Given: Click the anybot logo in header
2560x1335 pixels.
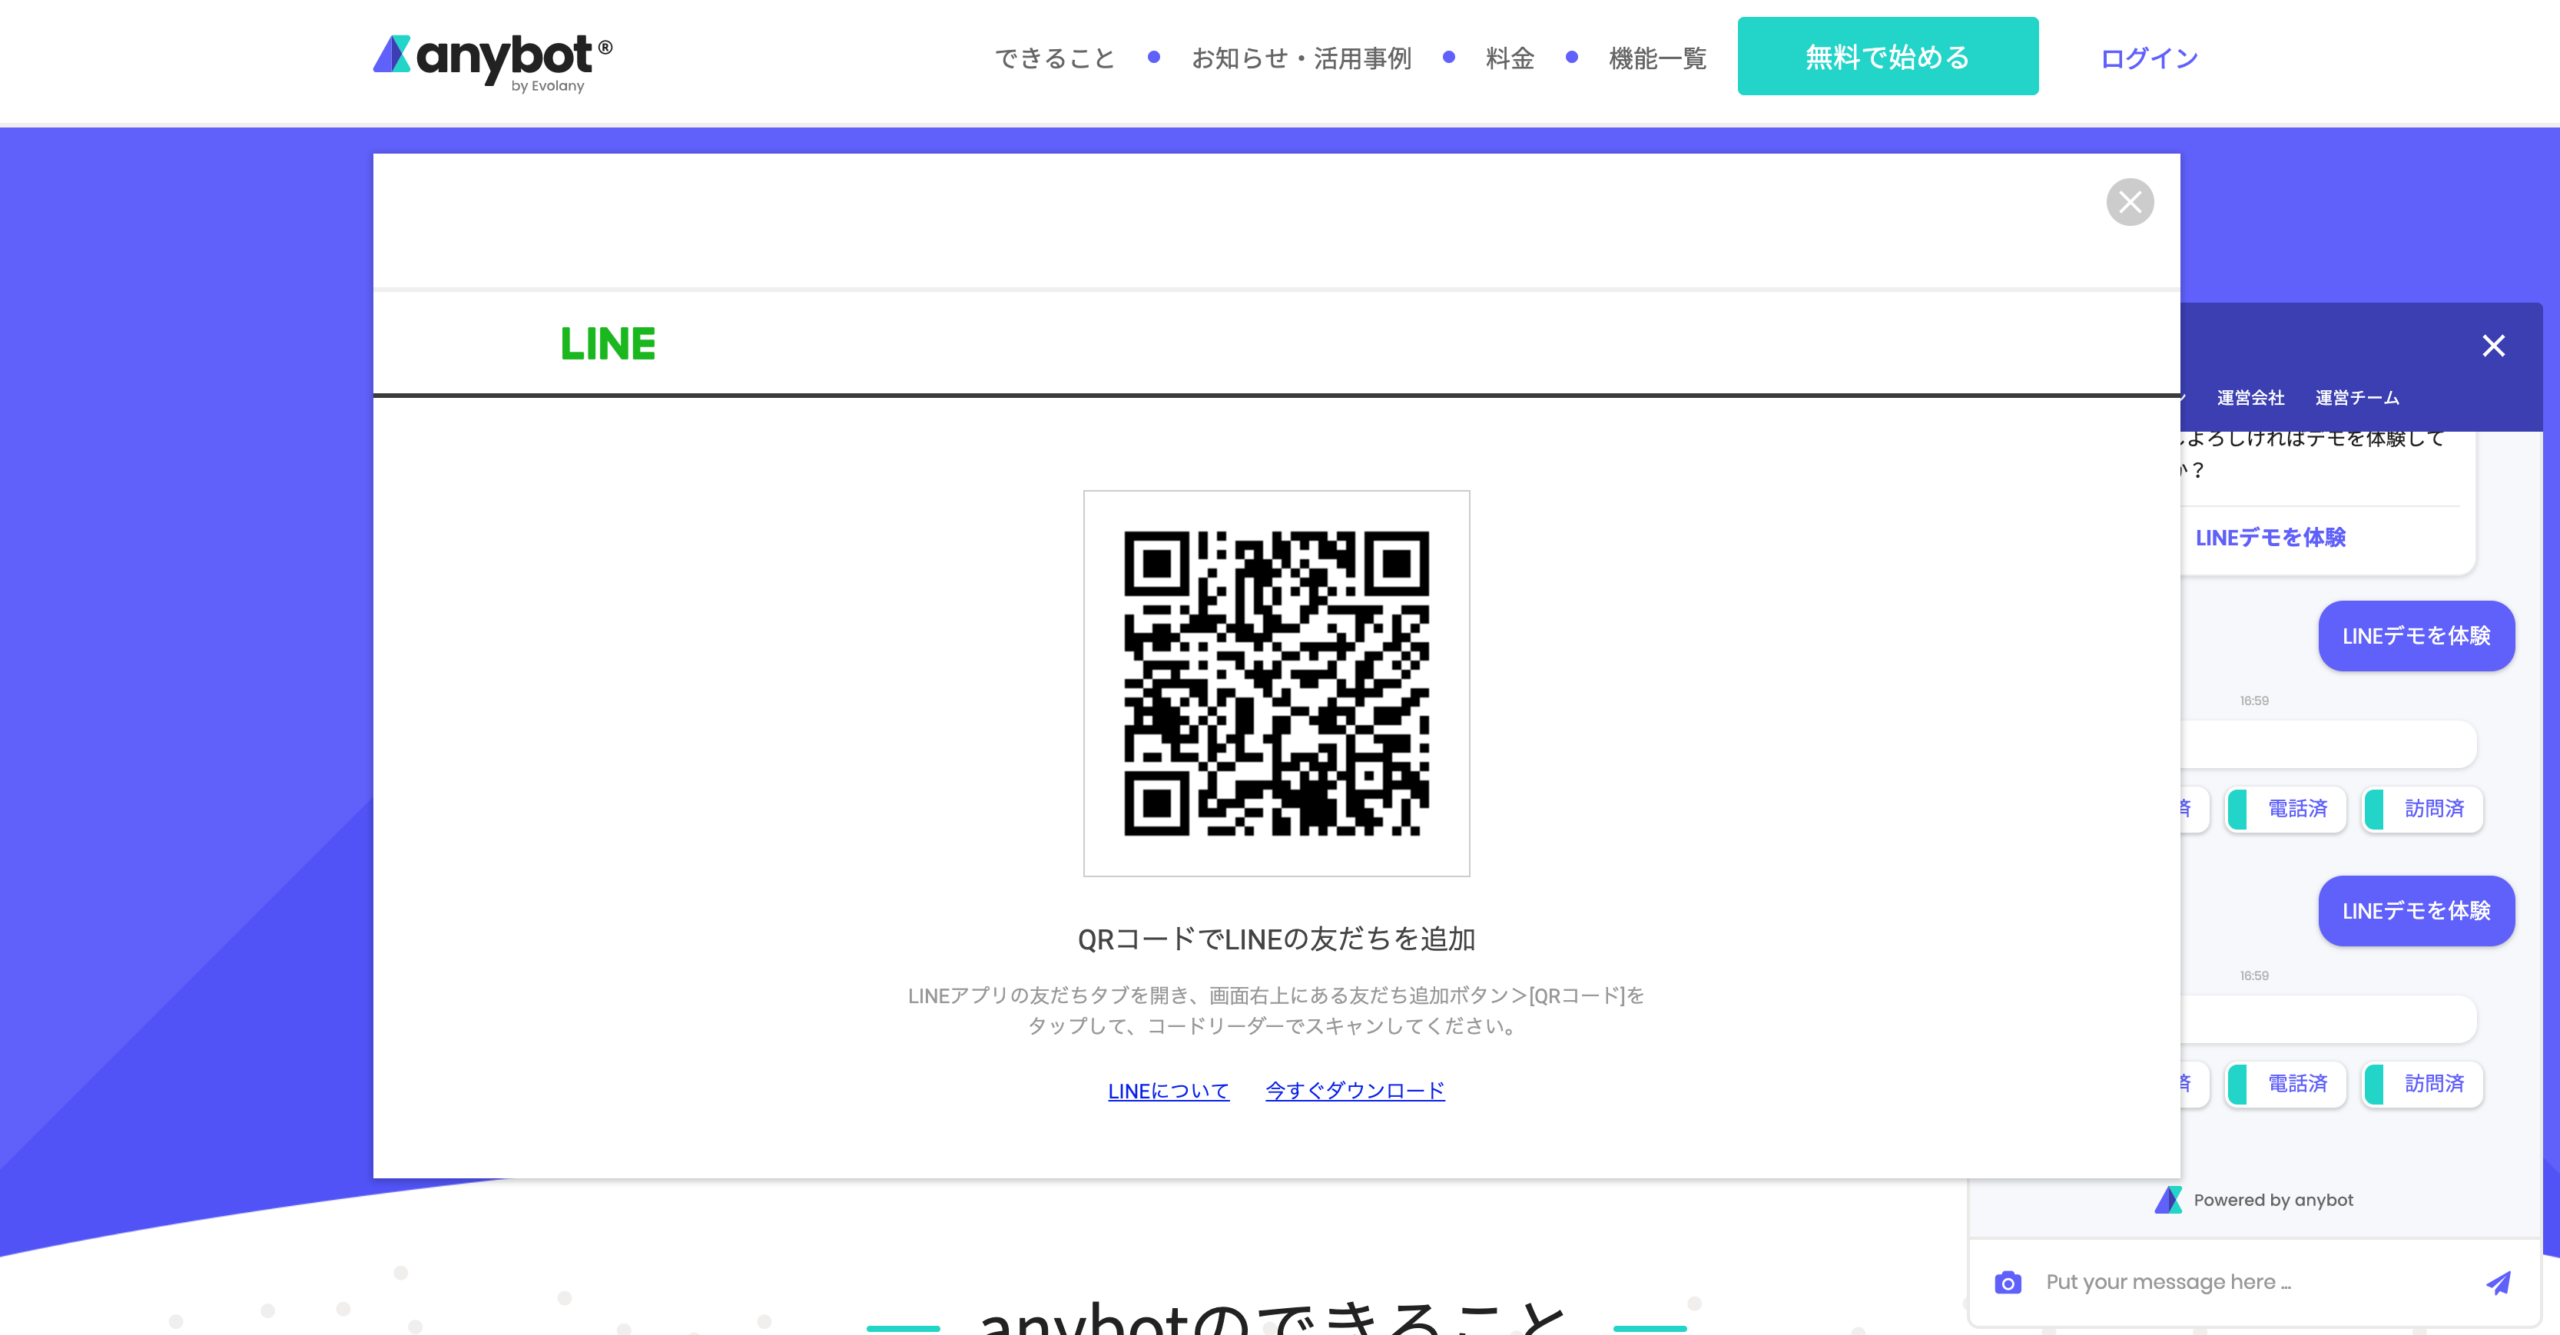Looking at the screenshot, I should pyautogui.click(x=492, y=63).
